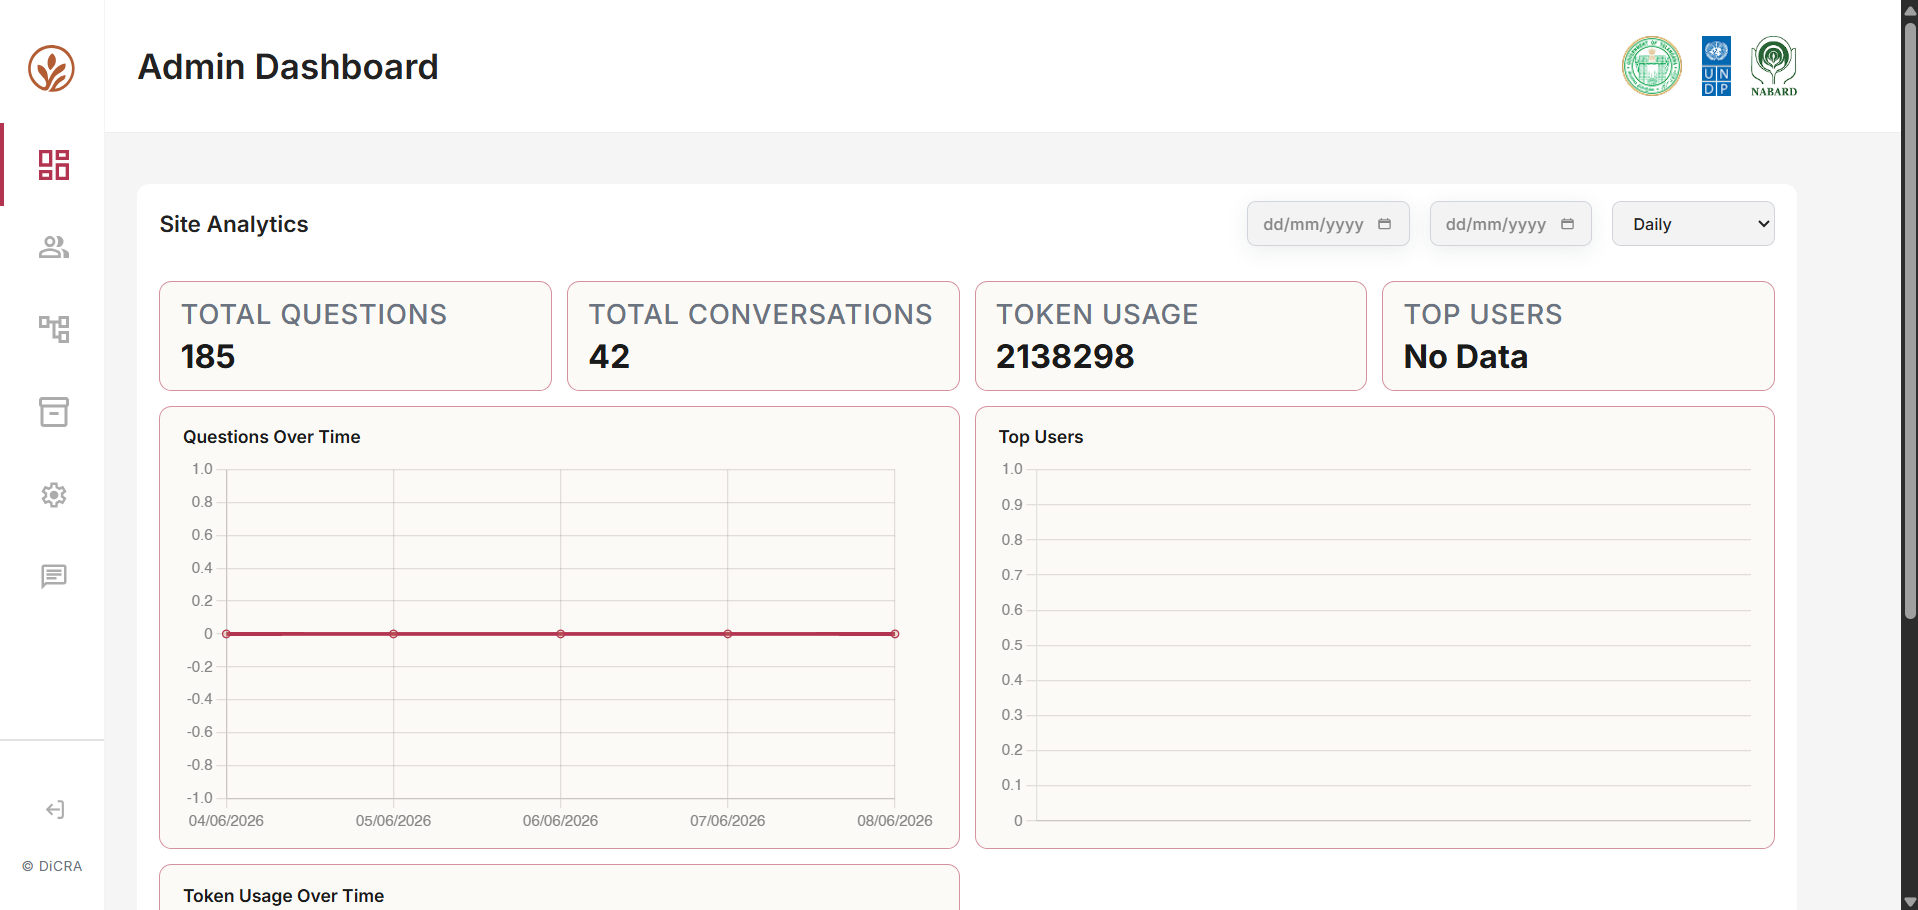1918x910 pixels.
Task: Click the logout arrow icon
Action: coord(55,810)
